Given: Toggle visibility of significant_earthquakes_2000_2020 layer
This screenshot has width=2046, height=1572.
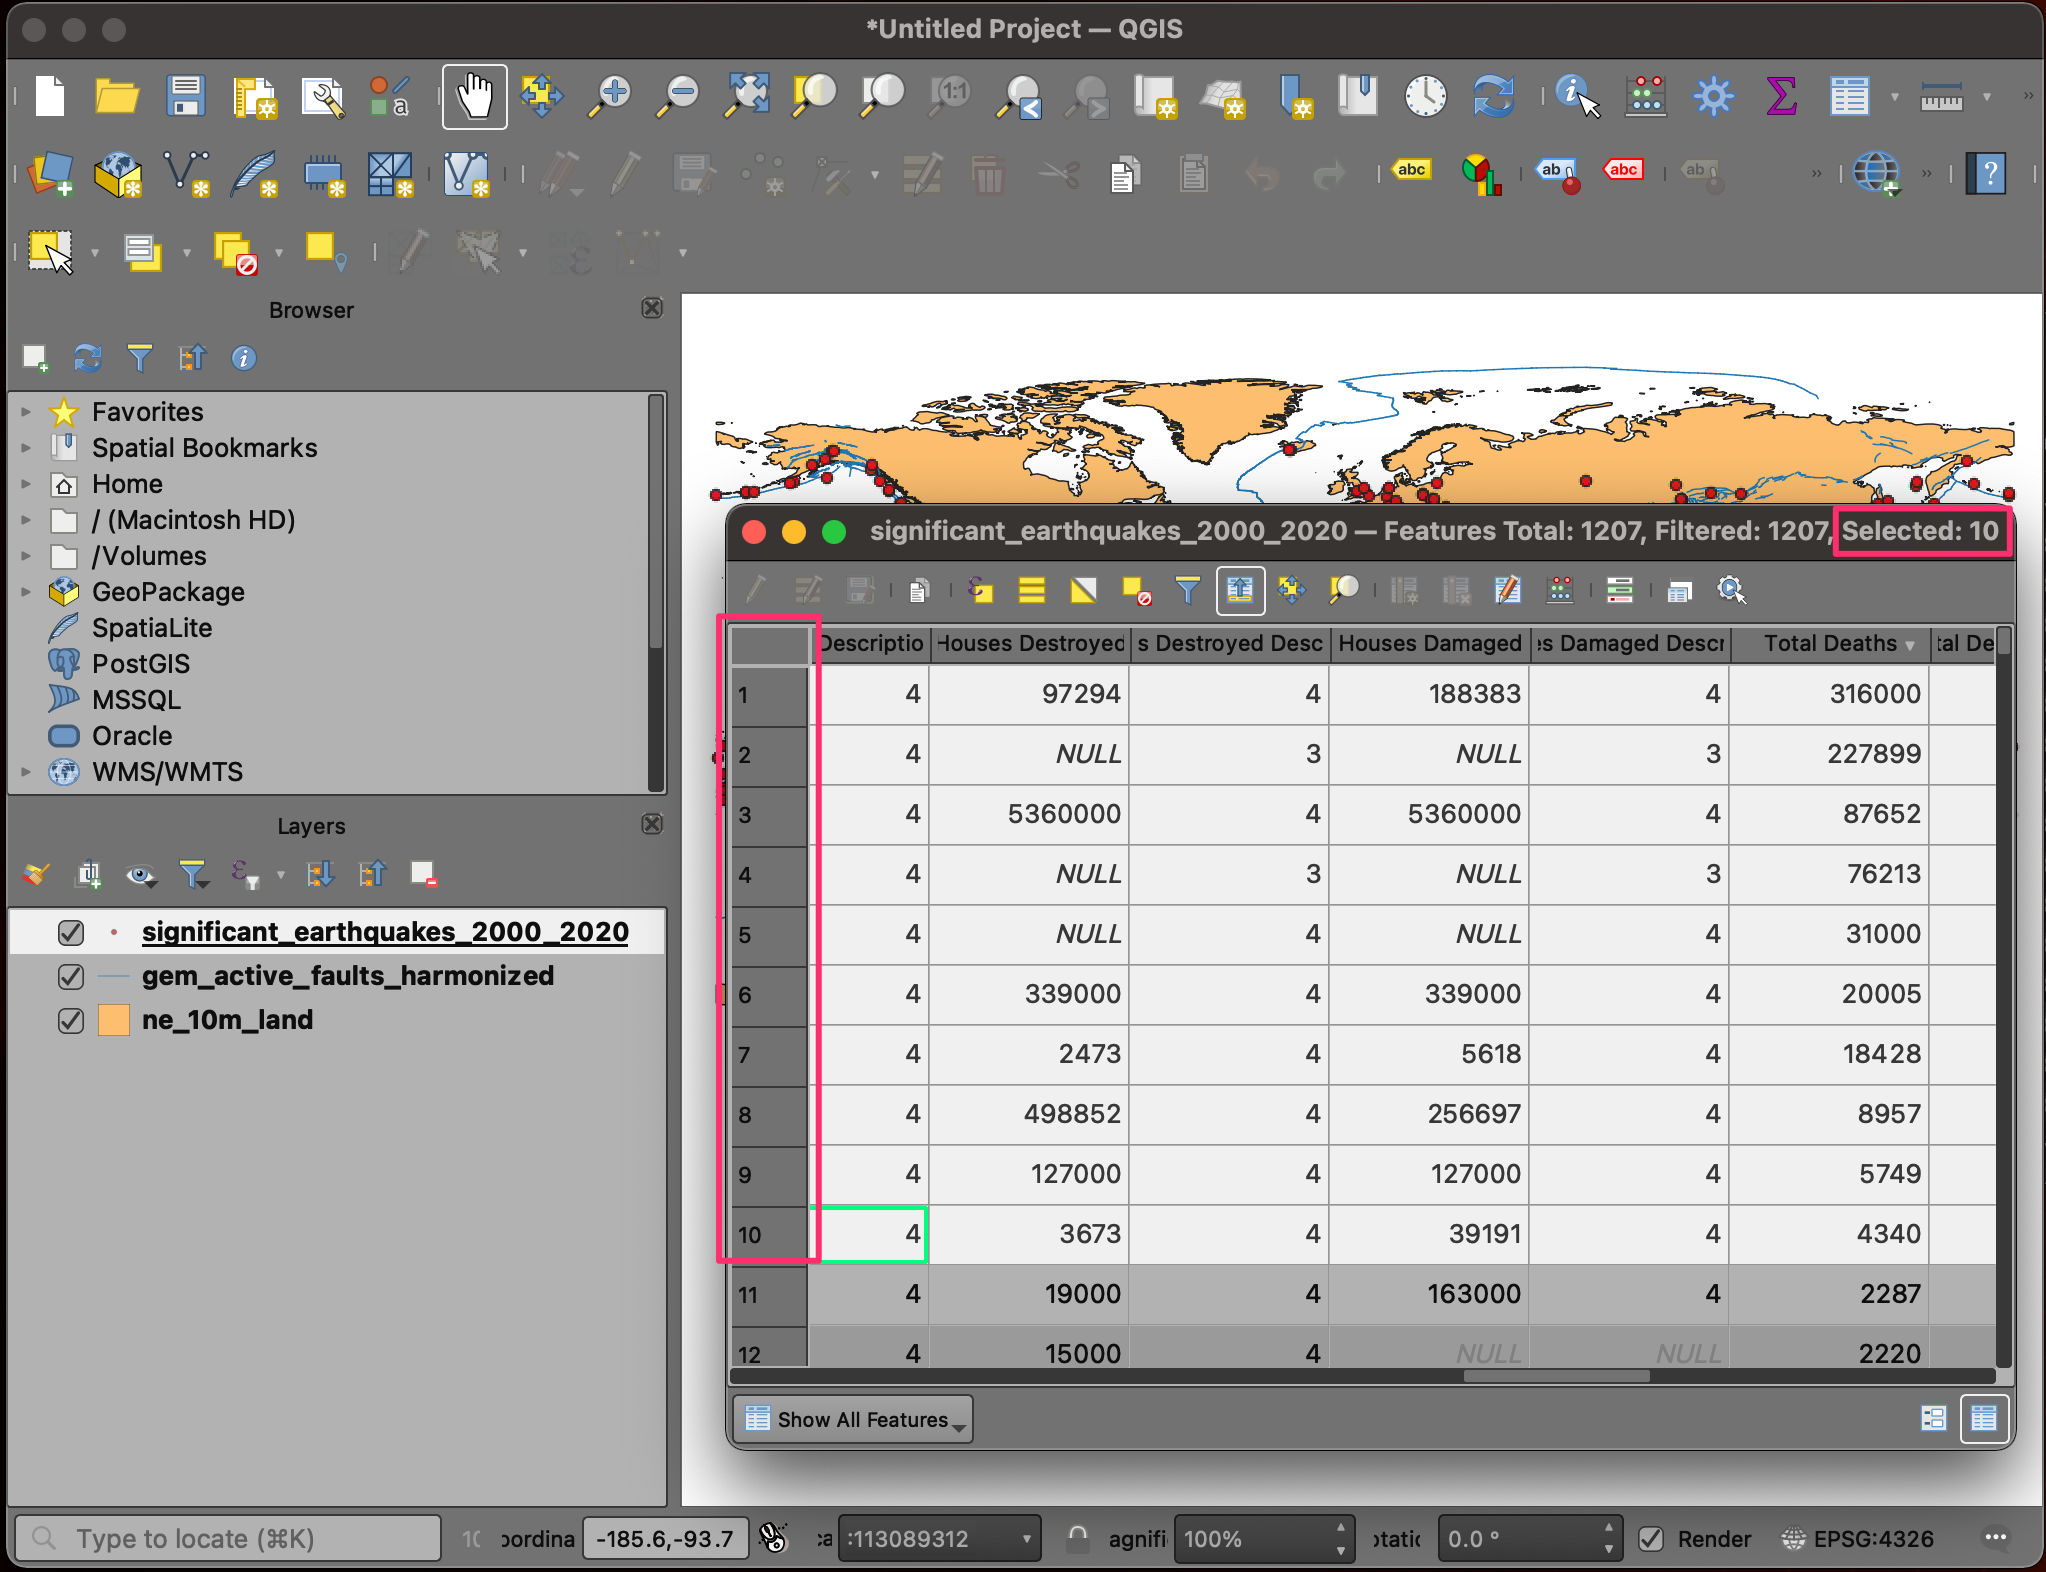Looking at the screenshot, I should click(x=71, y=932).
